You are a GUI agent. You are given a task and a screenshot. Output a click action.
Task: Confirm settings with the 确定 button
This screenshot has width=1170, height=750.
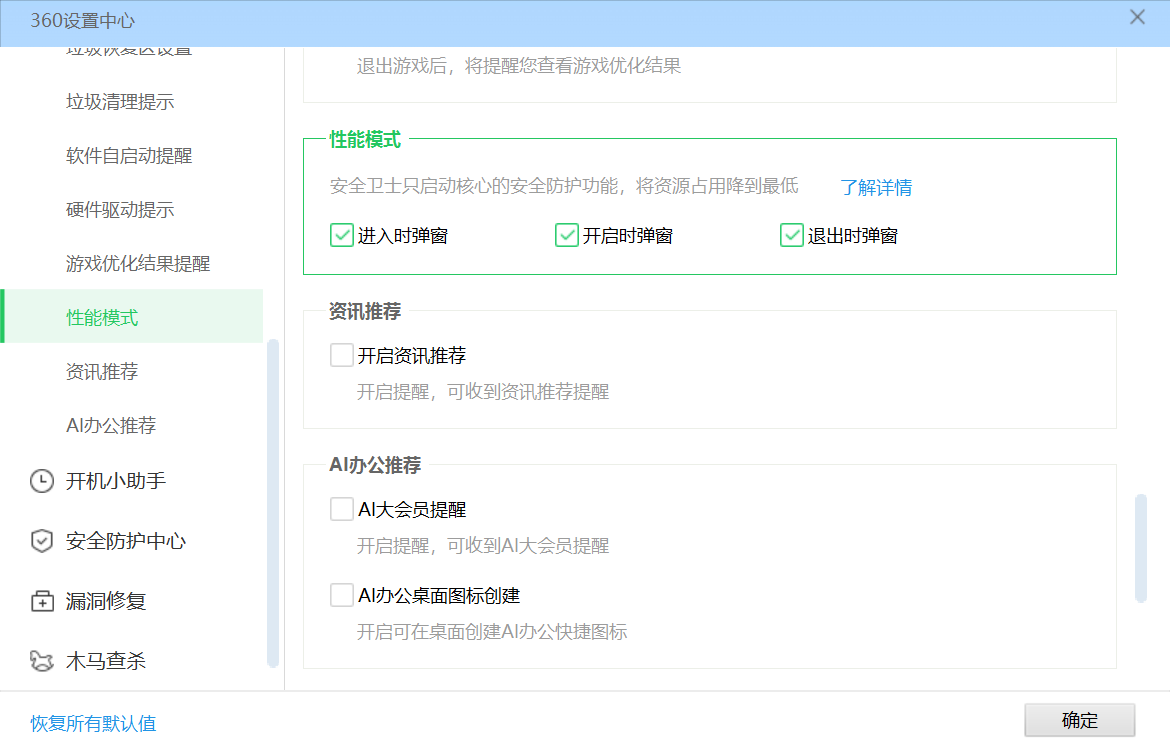coord(1080,720)
